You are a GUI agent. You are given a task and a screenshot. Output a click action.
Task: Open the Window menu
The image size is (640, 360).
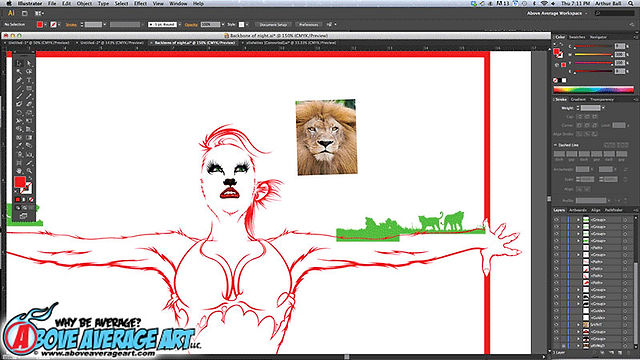point(178,3)
